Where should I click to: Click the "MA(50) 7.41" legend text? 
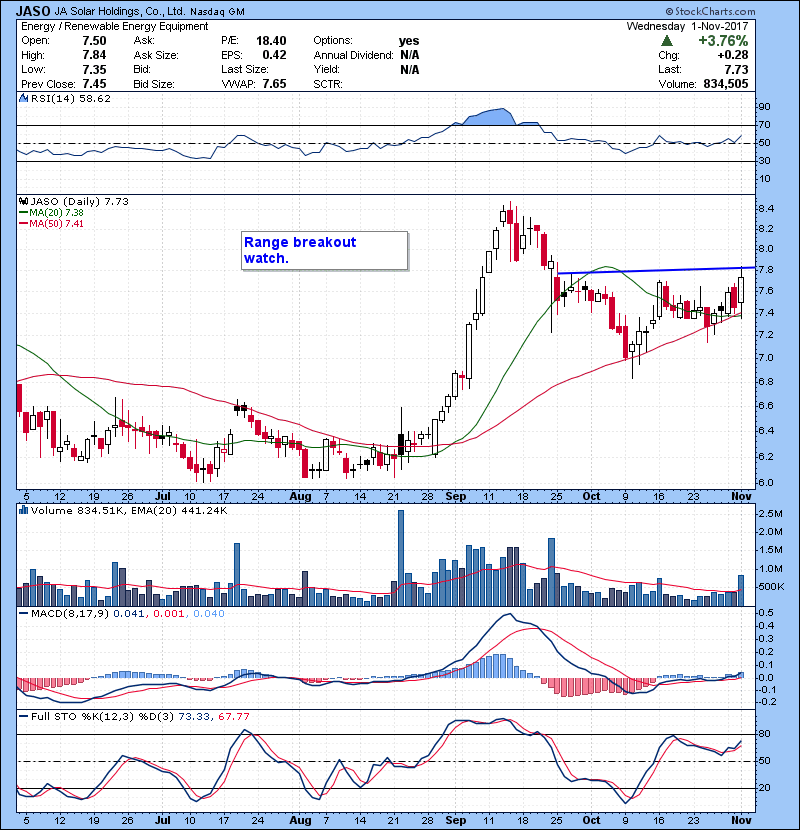coord(57,224)
